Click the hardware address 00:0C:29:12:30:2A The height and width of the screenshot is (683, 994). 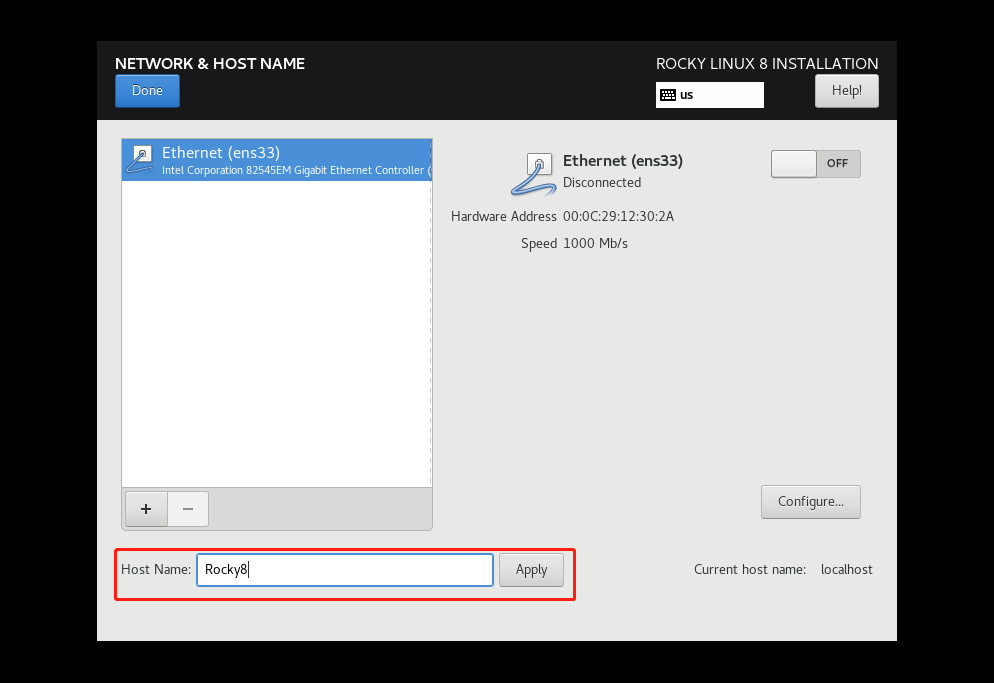pyautogui.click(x=618, y=216)
